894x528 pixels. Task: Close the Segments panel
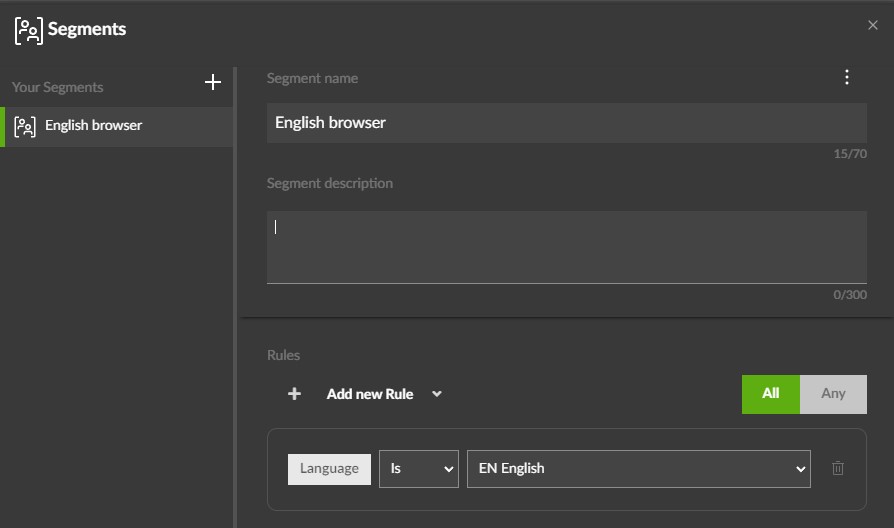point(873,26)
